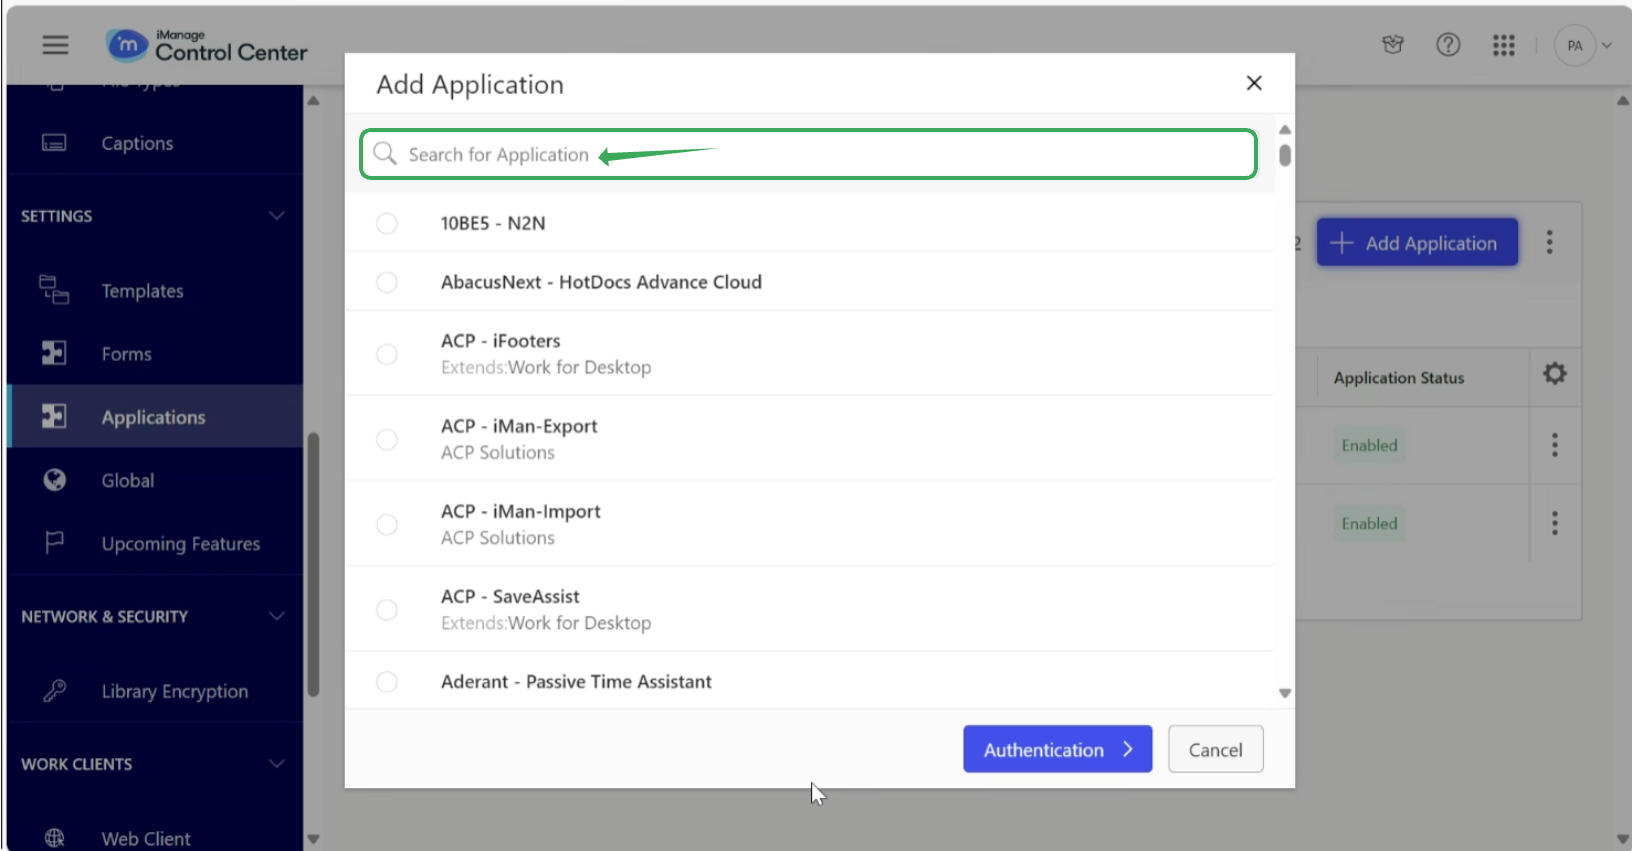
Task: Click the search magnifier icon in the dialog
Action: [x=385, y=154]
